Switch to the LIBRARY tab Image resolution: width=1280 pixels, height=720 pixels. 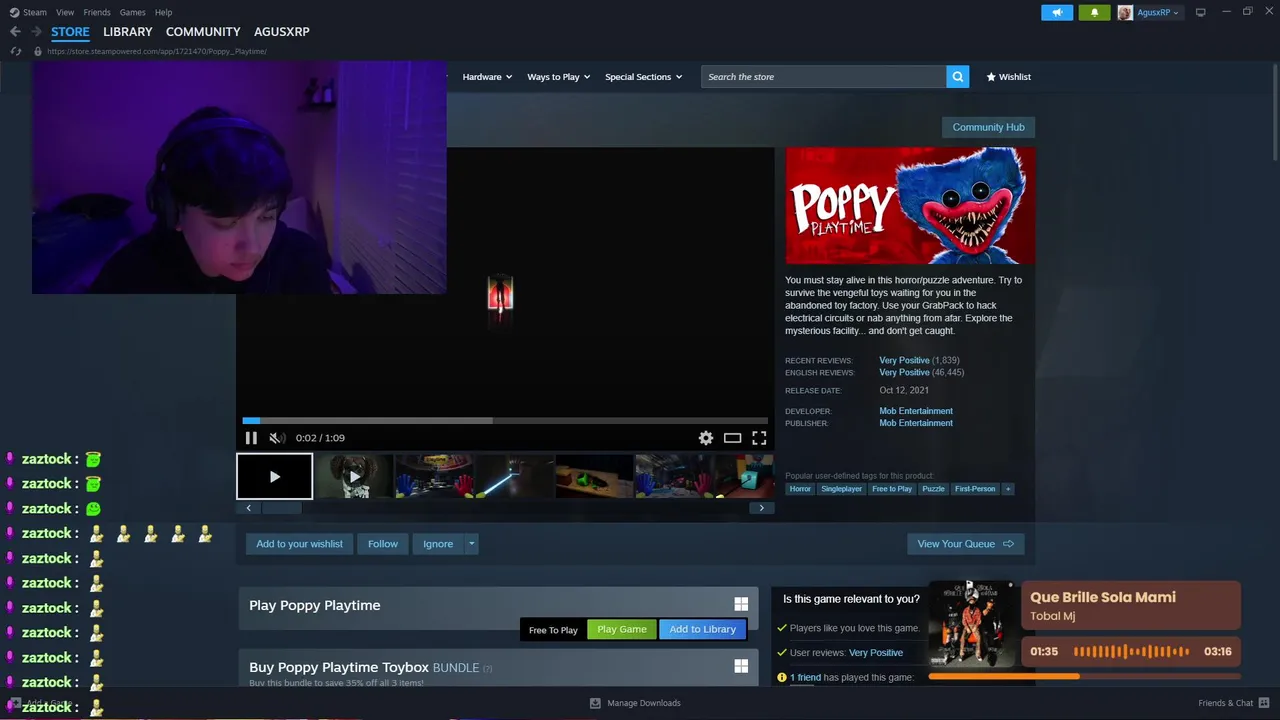click(x=128, y=32)
